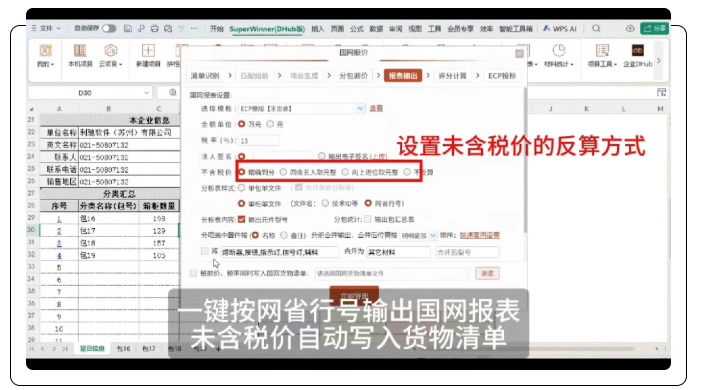Click the green 分享 button

(655, 28)
